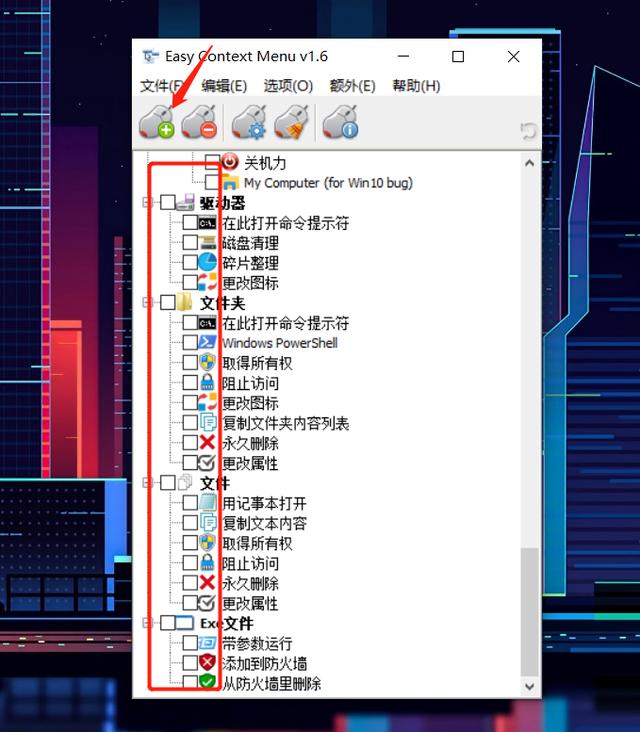This screenshot has height=732, width=640.
Task: Click the scrollbar down arrow
Action: point(529,686)
